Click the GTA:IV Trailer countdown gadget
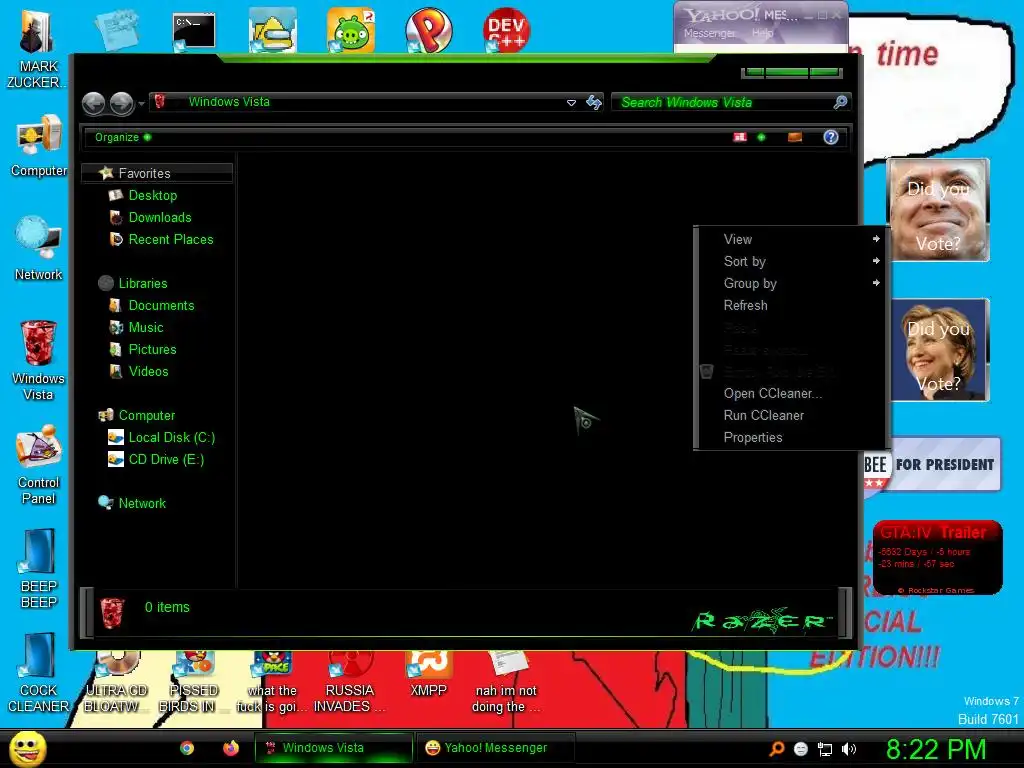This screenshot has height=768, width=1024. [937, 557]
